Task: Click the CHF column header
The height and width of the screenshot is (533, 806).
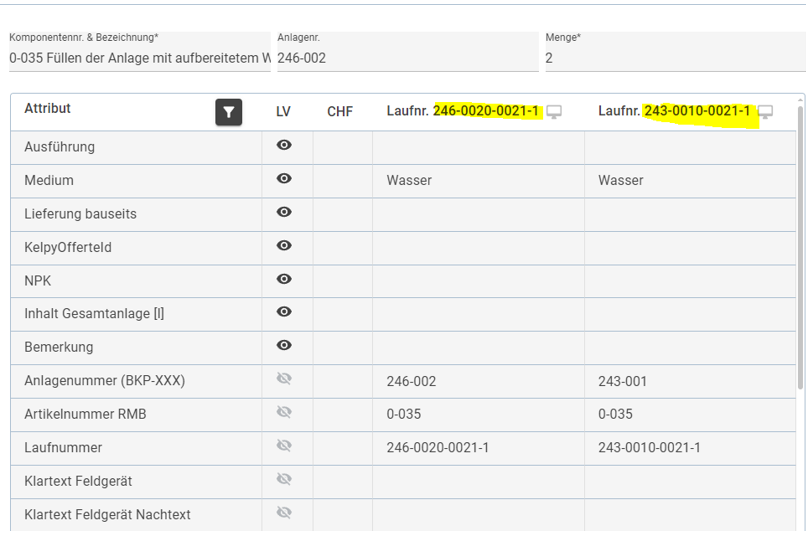Action: 340,112
